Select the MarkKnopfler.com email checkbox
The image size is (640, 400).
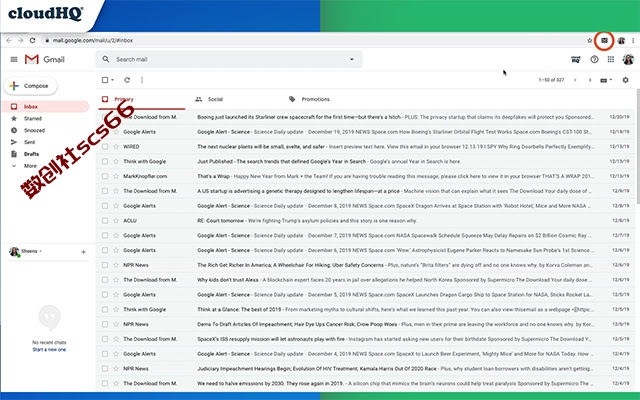(105, 176)
